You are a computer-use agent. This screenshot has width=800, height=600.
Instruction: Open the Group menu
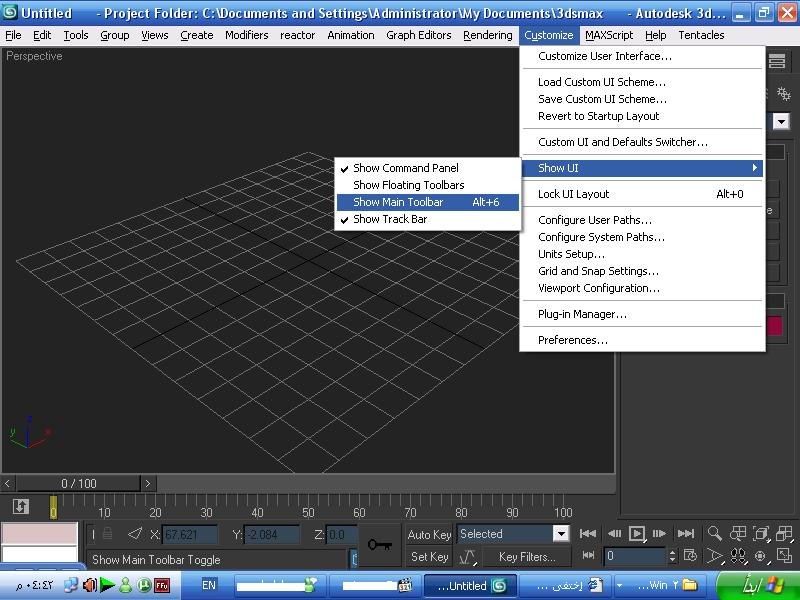pyautogui.click(x=114, y=35)
